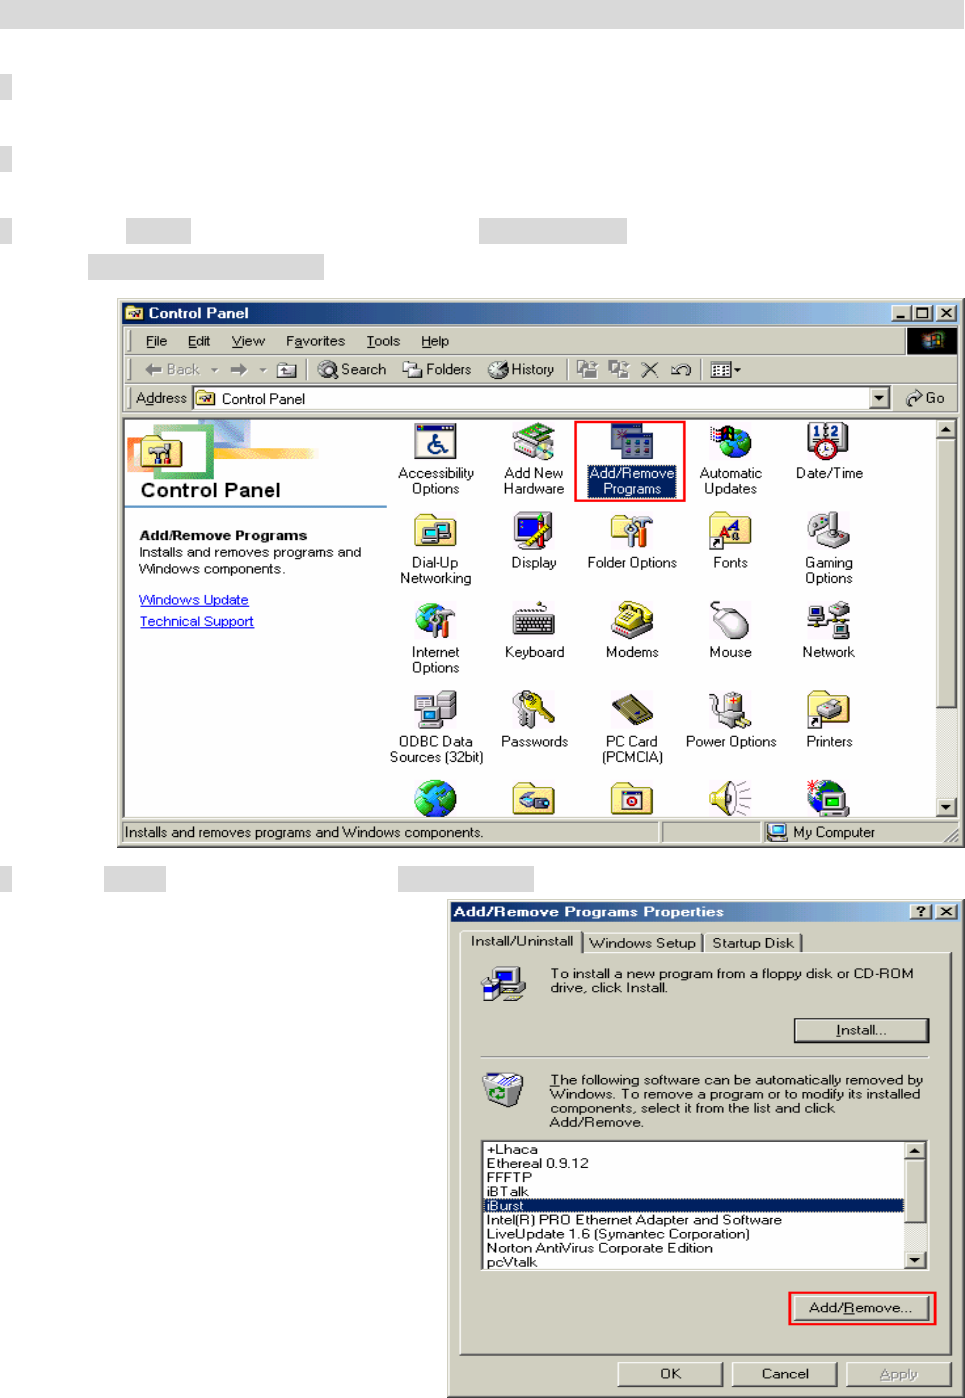Open Passwords icon
Screen dimensions: 965x1398
[534, 720]
